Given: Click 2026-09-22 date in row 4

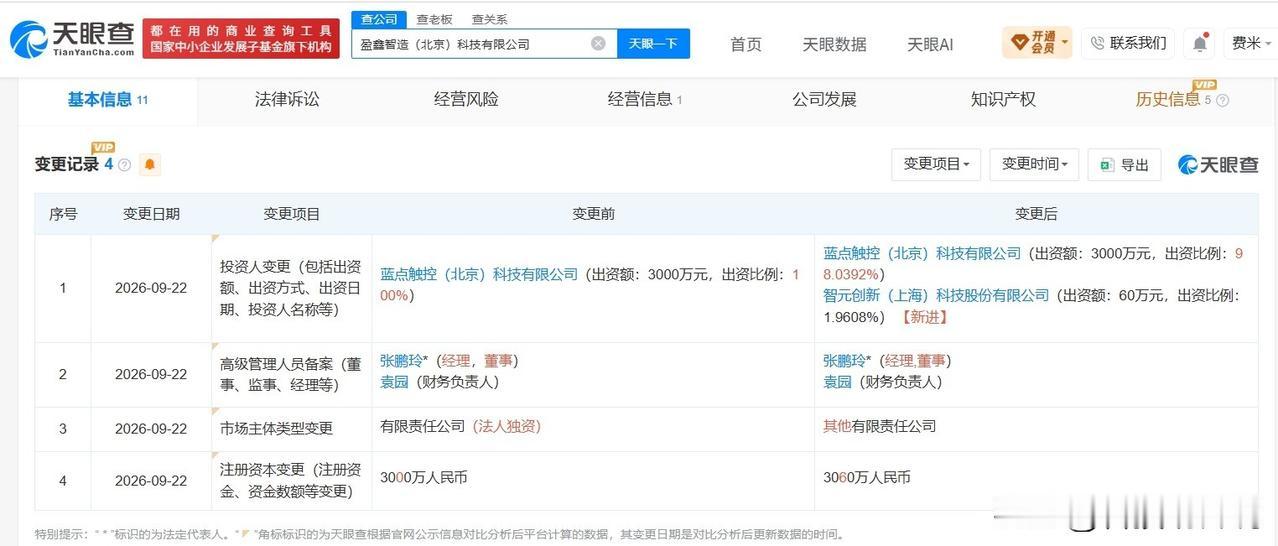Looking at the screenshot, I should click(x=151, y=481).
